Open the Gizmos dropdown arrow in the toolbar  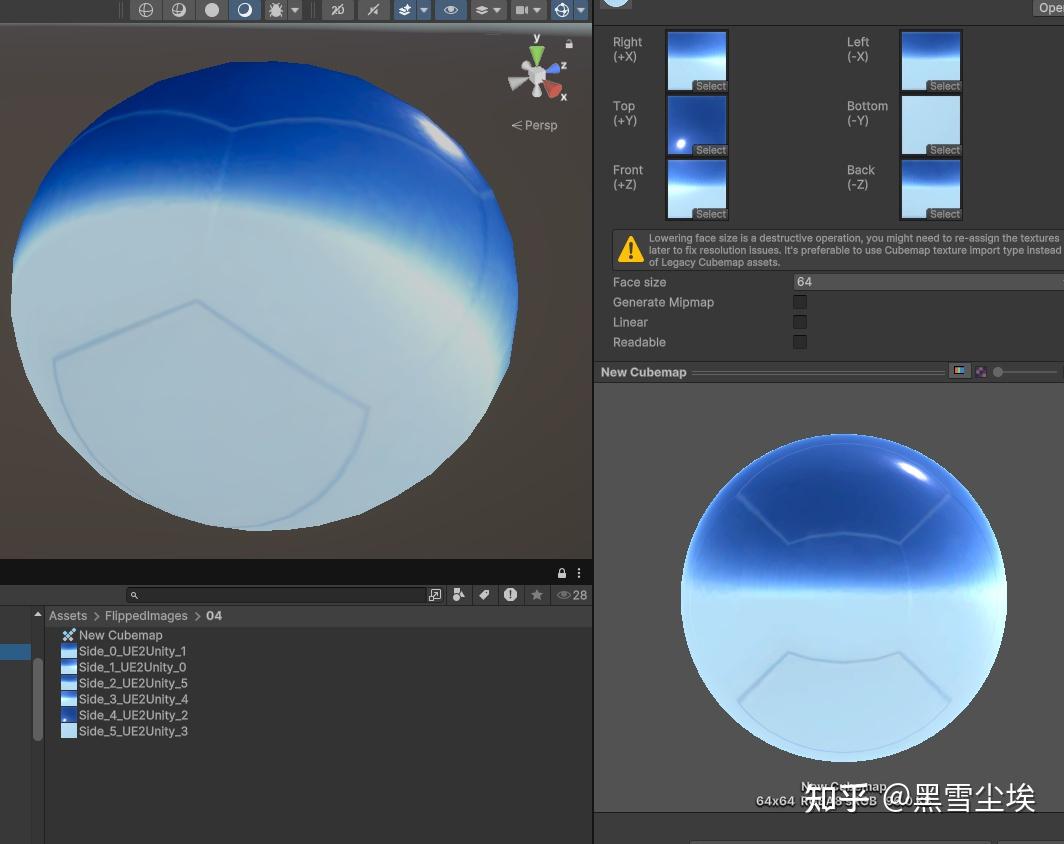point(581,10)
